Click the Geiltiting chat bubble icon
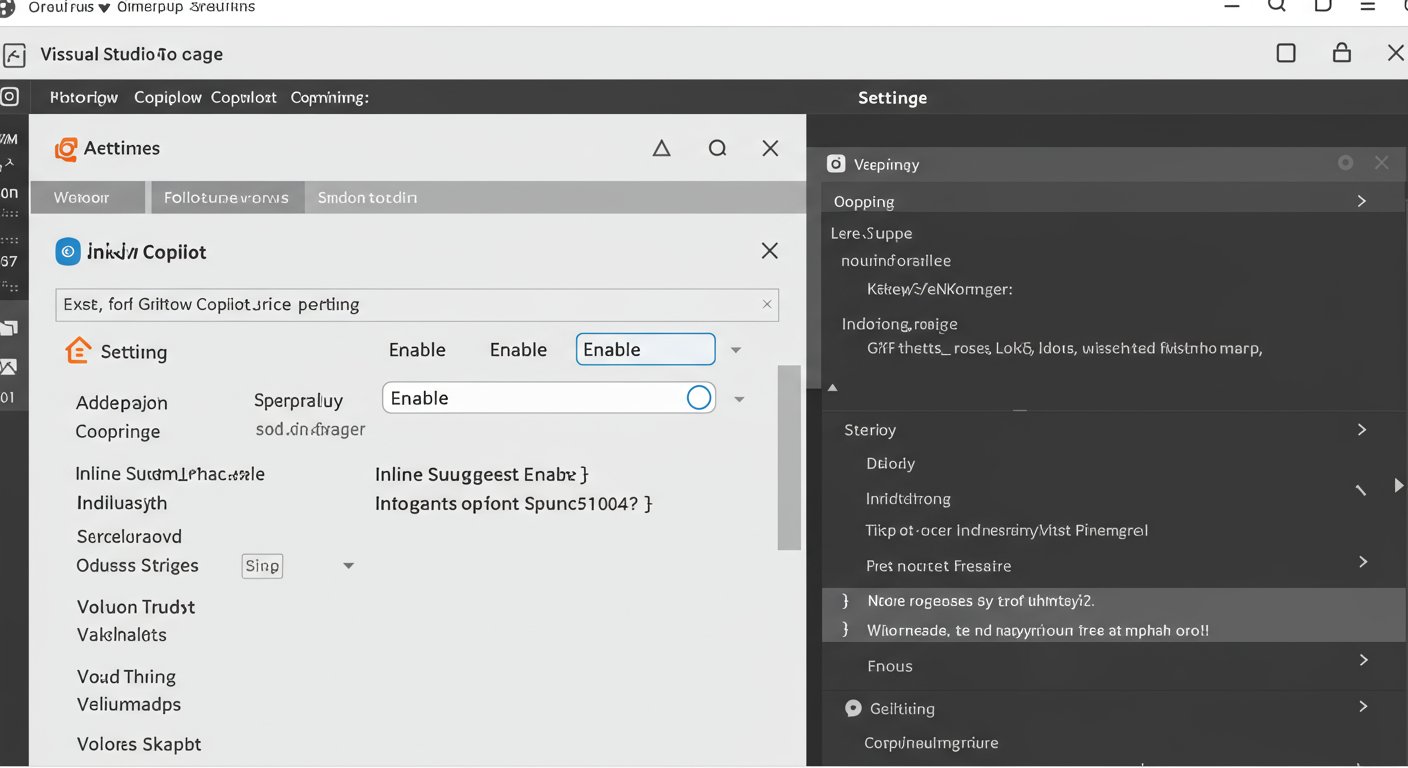Image resolution: width=1408 pixels, height=768 pixels. click(854, 708)
